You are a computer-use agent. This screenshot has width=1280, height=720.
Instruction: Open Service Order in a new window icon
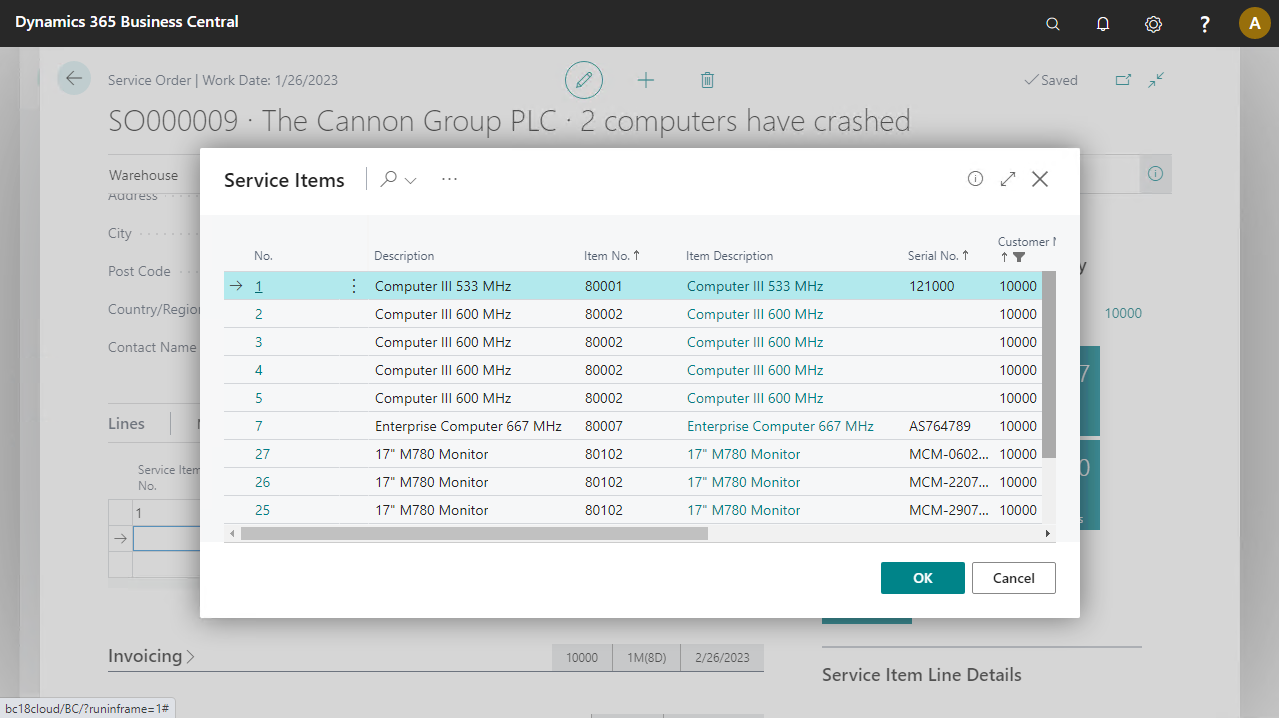coord(1123,80)
